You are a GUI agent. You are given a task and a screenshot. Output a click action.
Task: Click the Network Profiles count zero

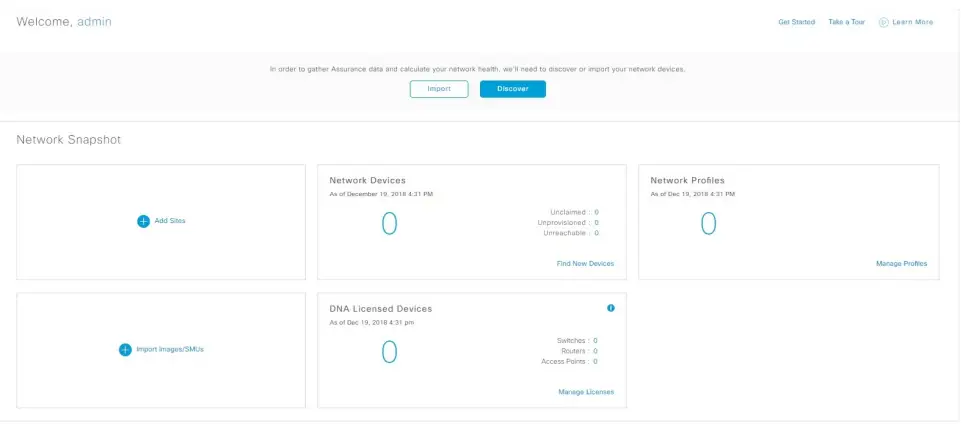(708, 223)
